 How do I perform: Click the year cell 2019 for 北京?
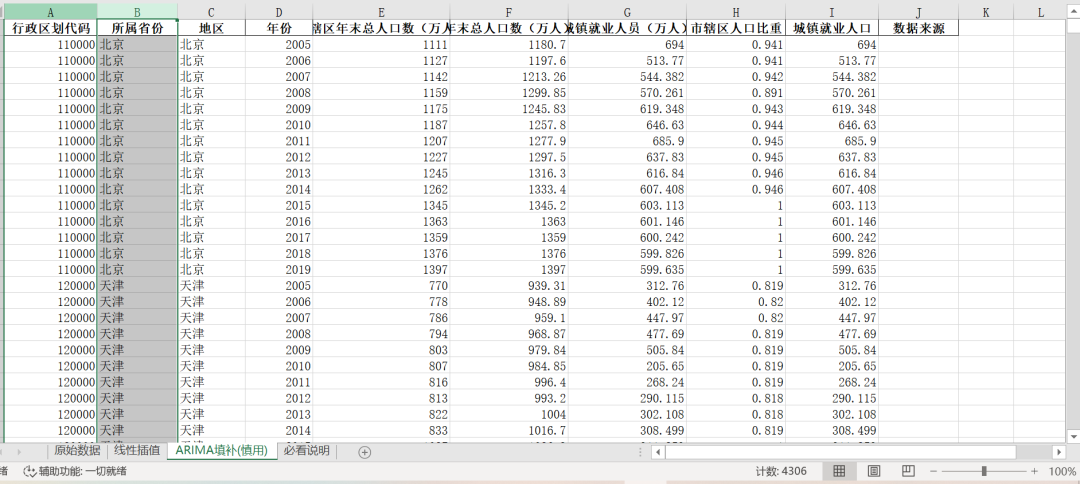[x=279, y=269]
